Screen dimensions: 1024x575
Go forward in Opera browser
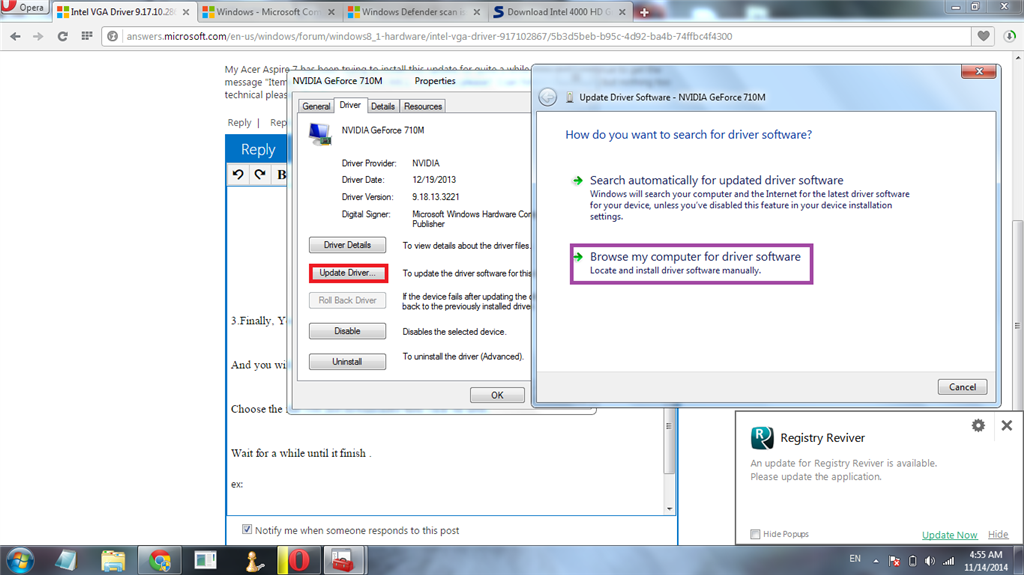(39, 37)
